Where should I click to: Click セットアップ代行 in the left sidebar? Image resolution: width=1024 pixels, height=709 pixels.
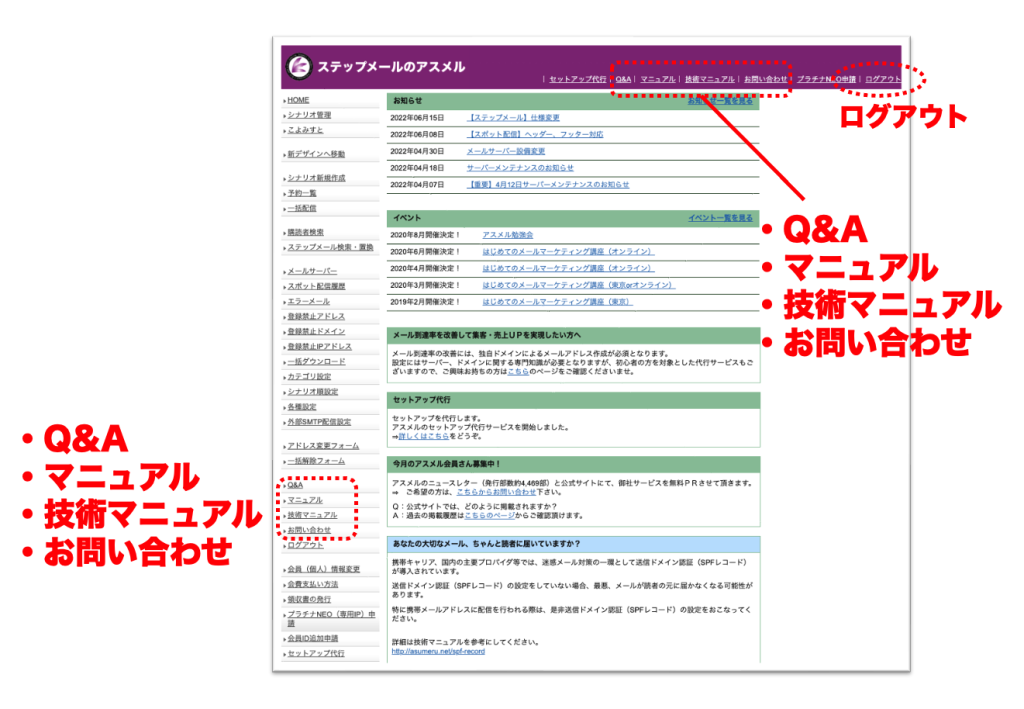[x=316, y=654]
